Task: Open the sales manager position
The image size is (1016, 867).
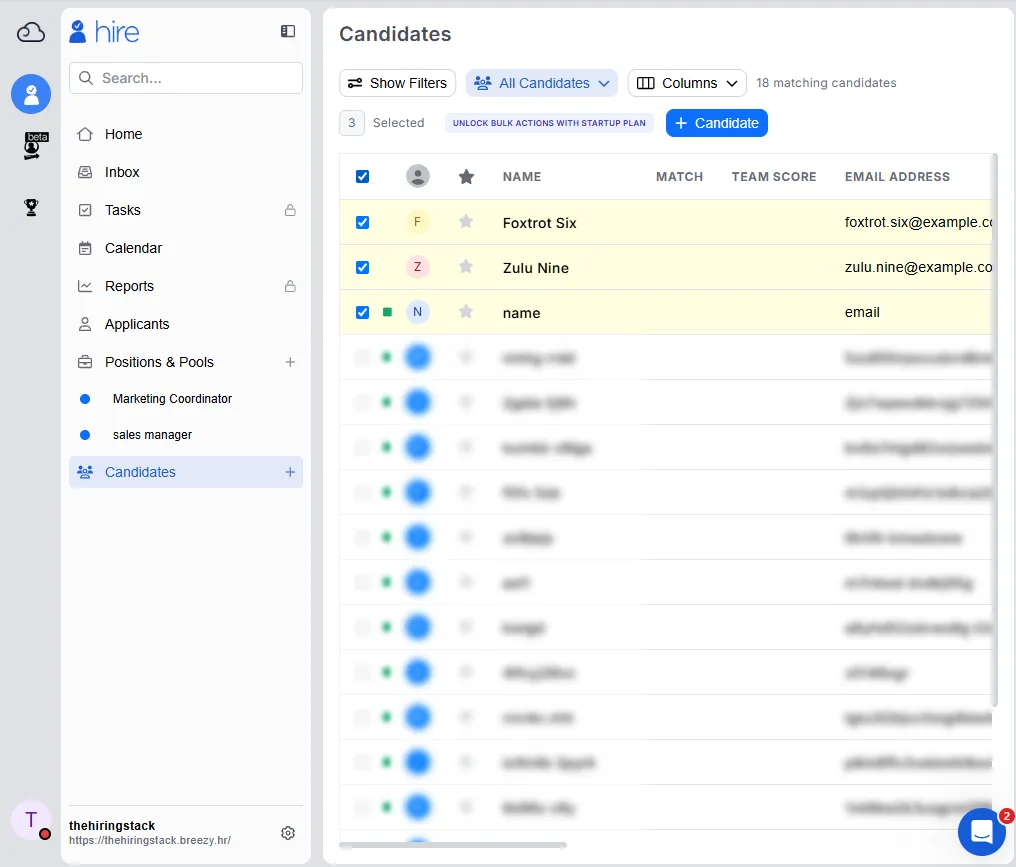Action: 152,435
